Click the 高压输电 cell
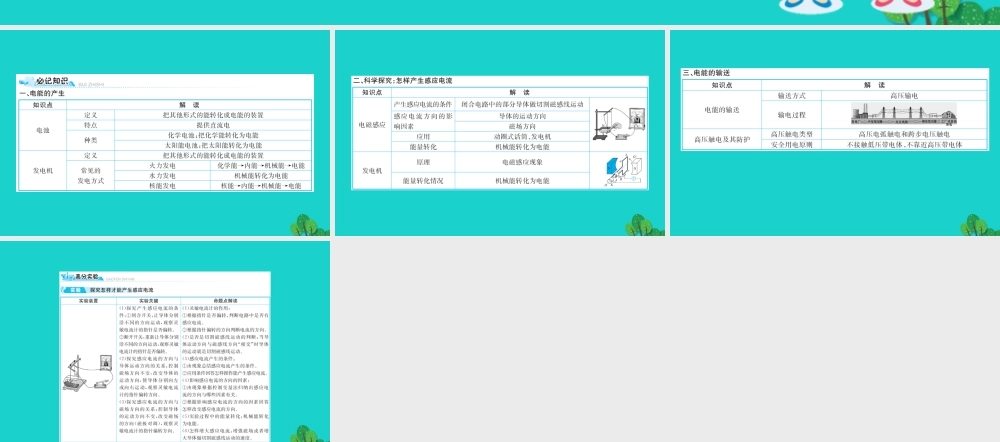Viewport: 1000px width, 442px height. click(904, 95)
